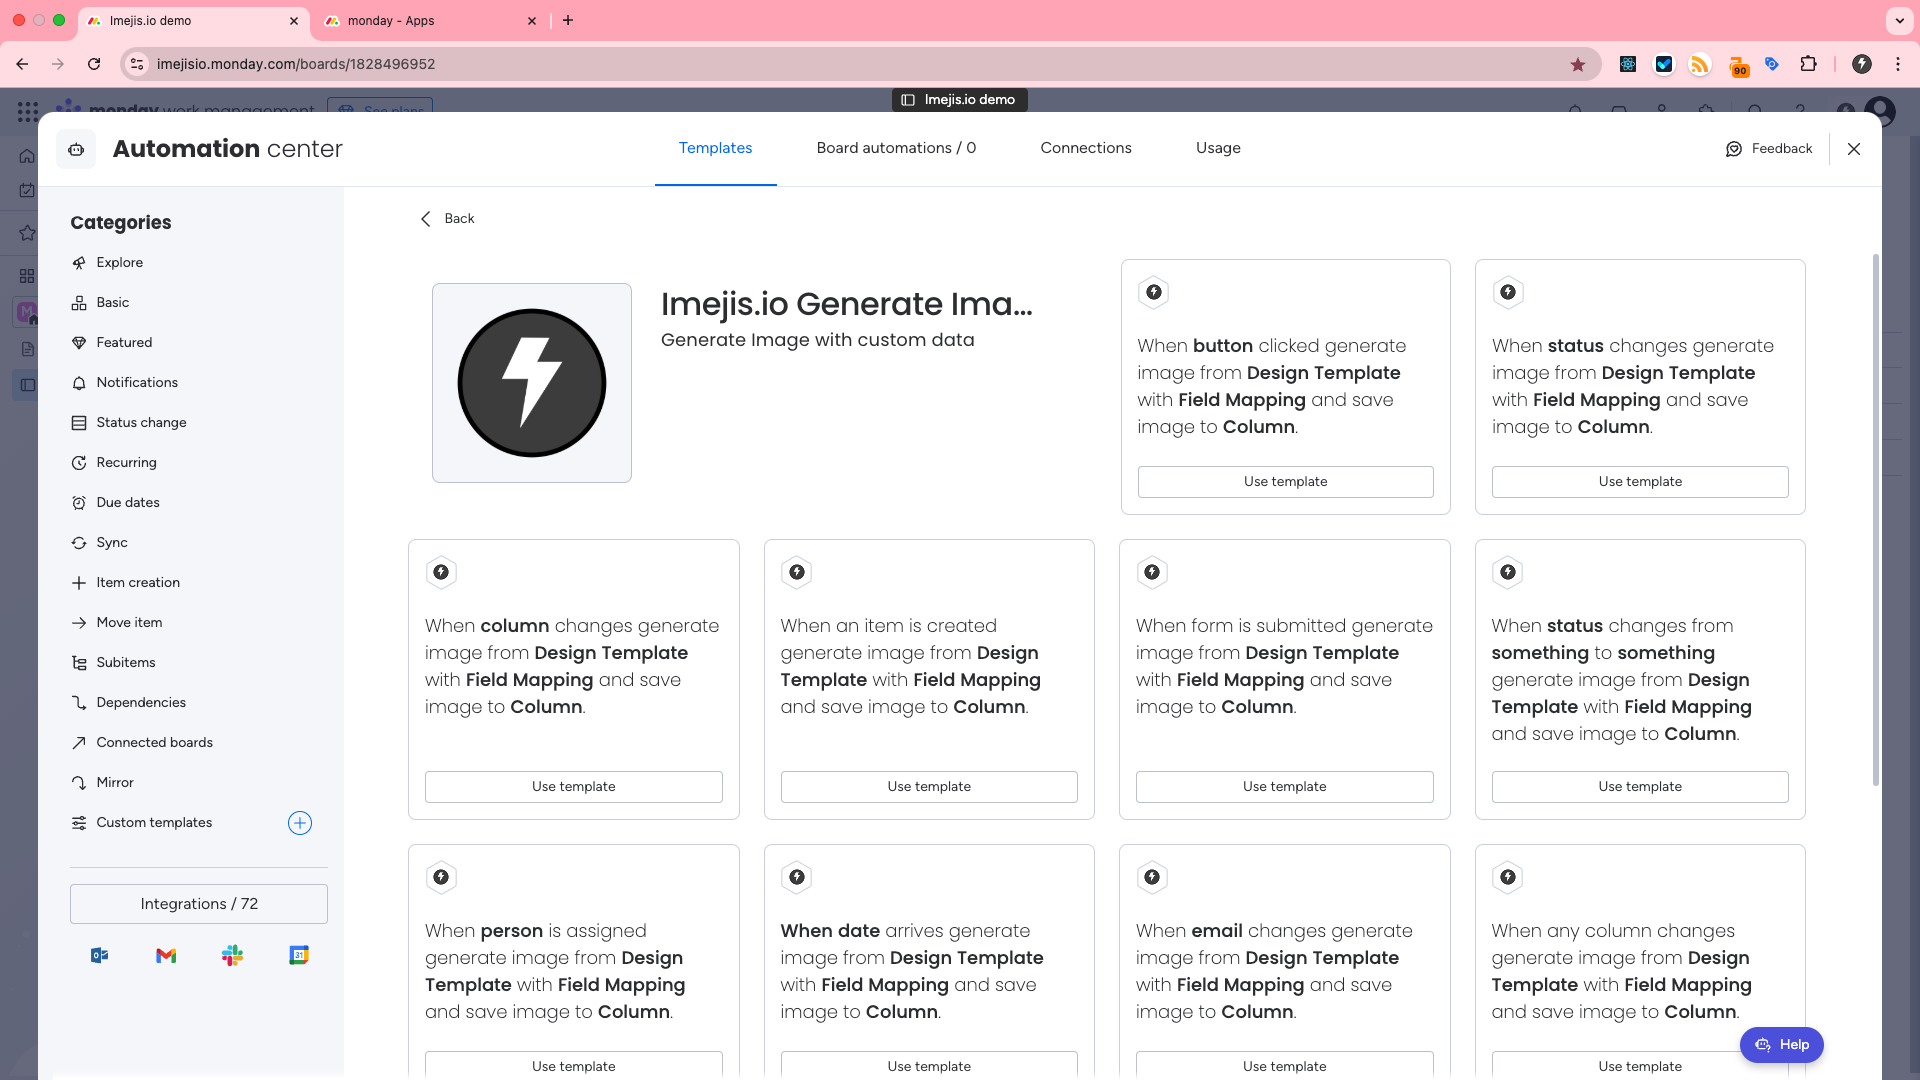Screen dimensions: 1920x1080
Task: Open a new browser tab
Action: pos(568,20)
